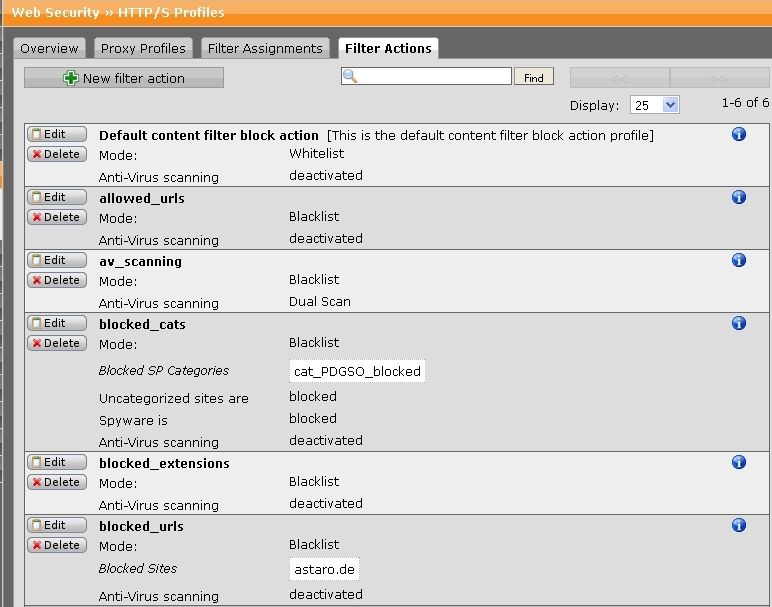Screen dimensions: 772x607
Task: Click the next page >> button
Action: 719,78
